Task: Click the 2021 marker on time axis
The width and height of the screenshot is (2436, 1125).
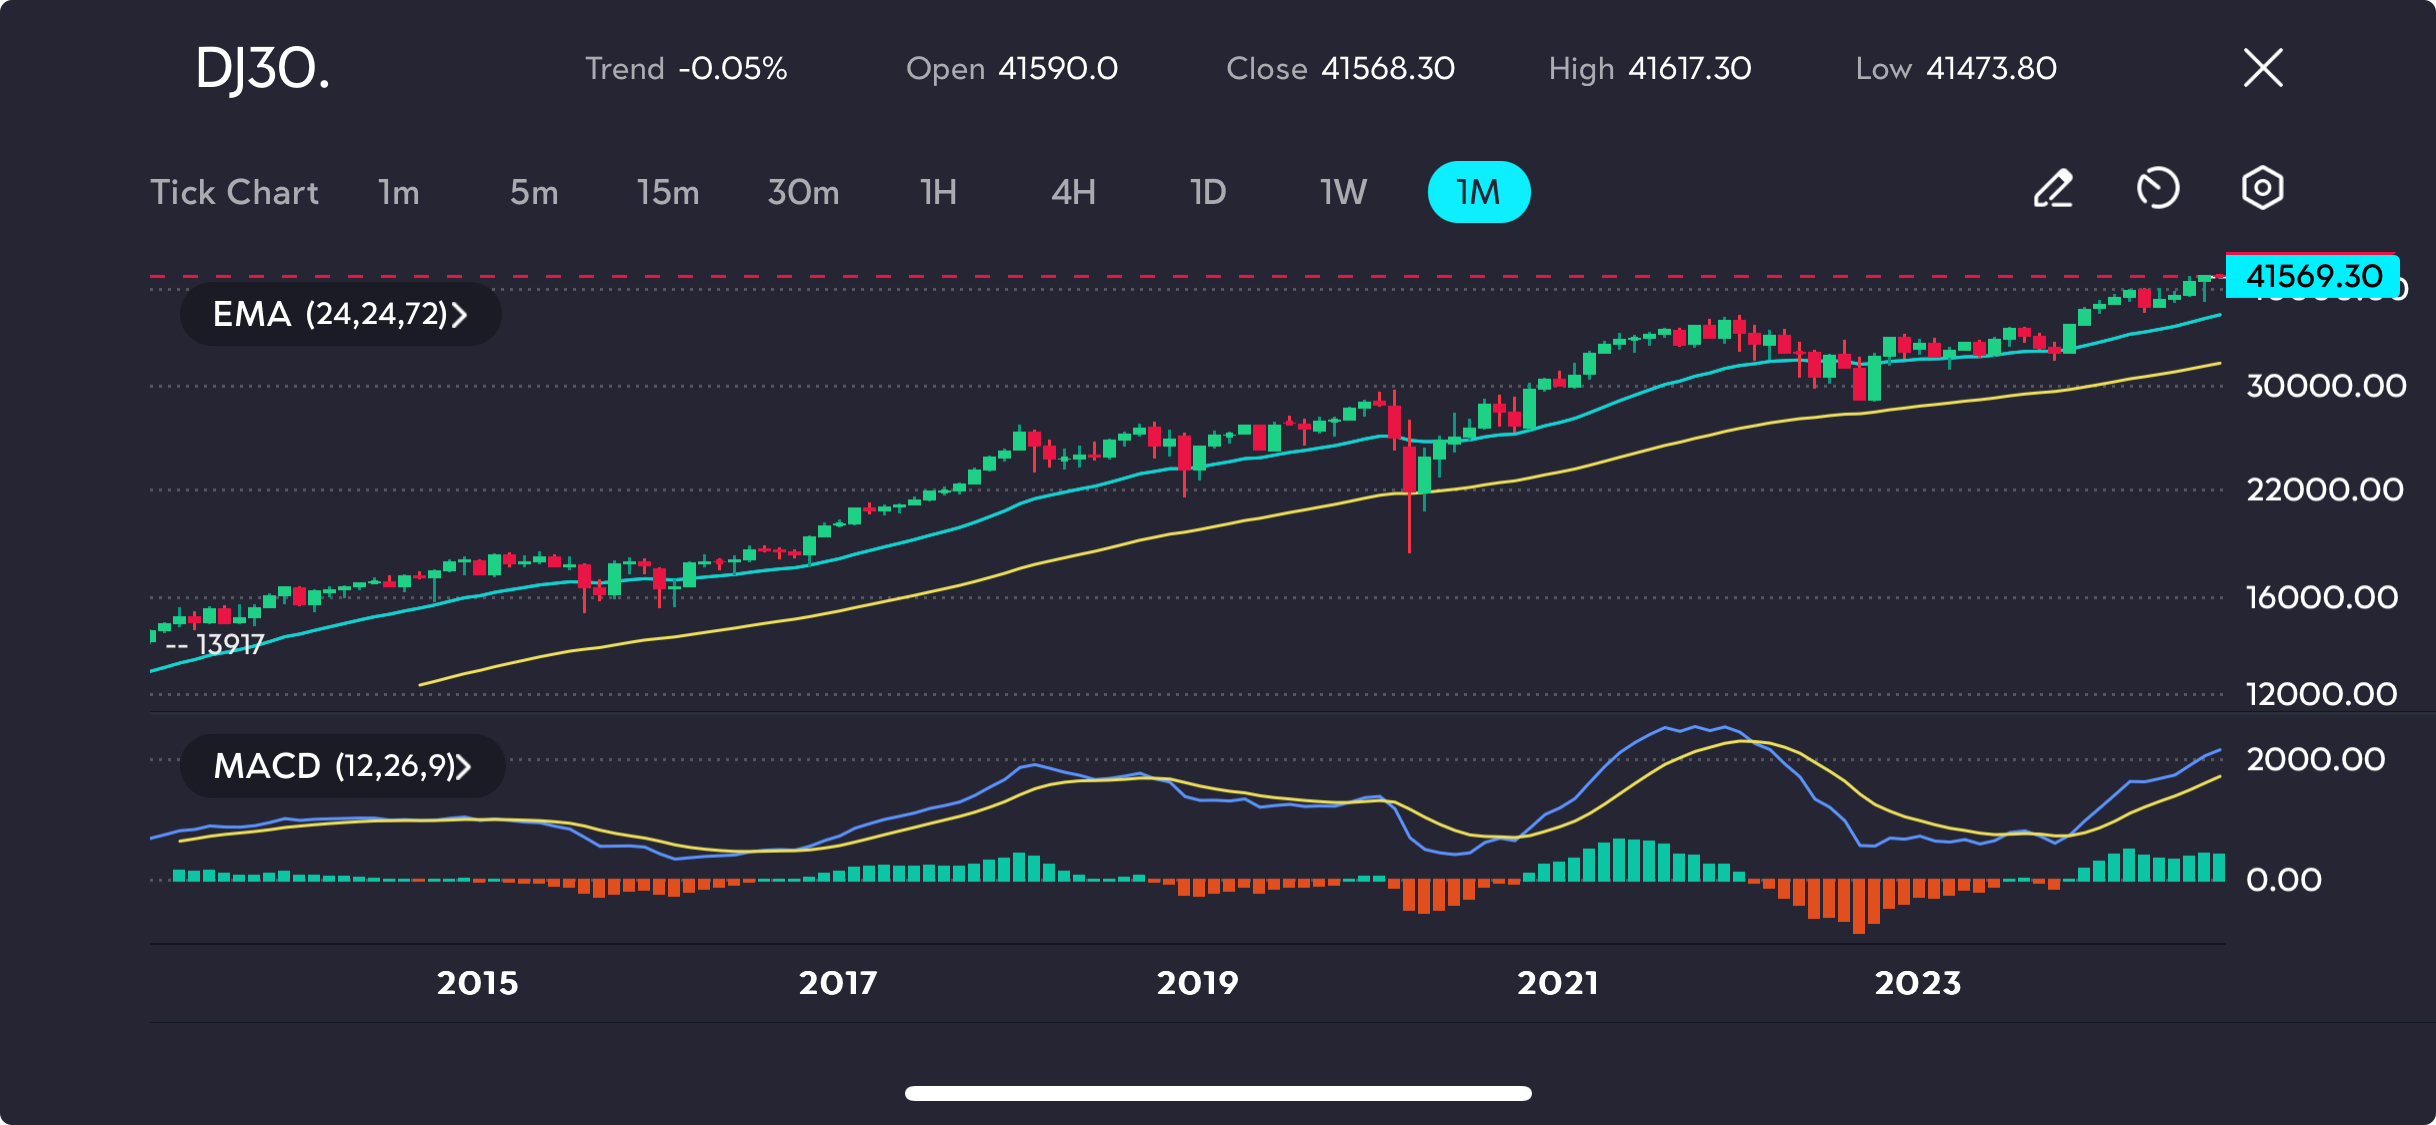Action: coord(1558,983)
